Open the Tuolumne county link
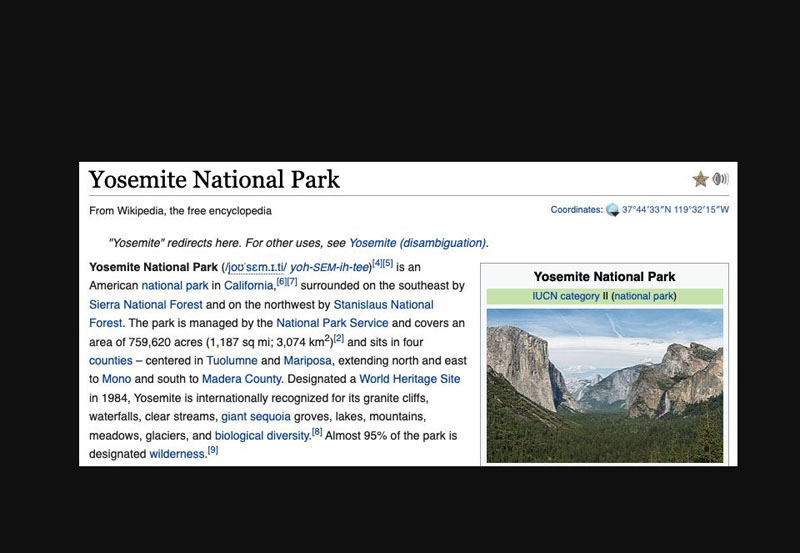 coord(232,361)
